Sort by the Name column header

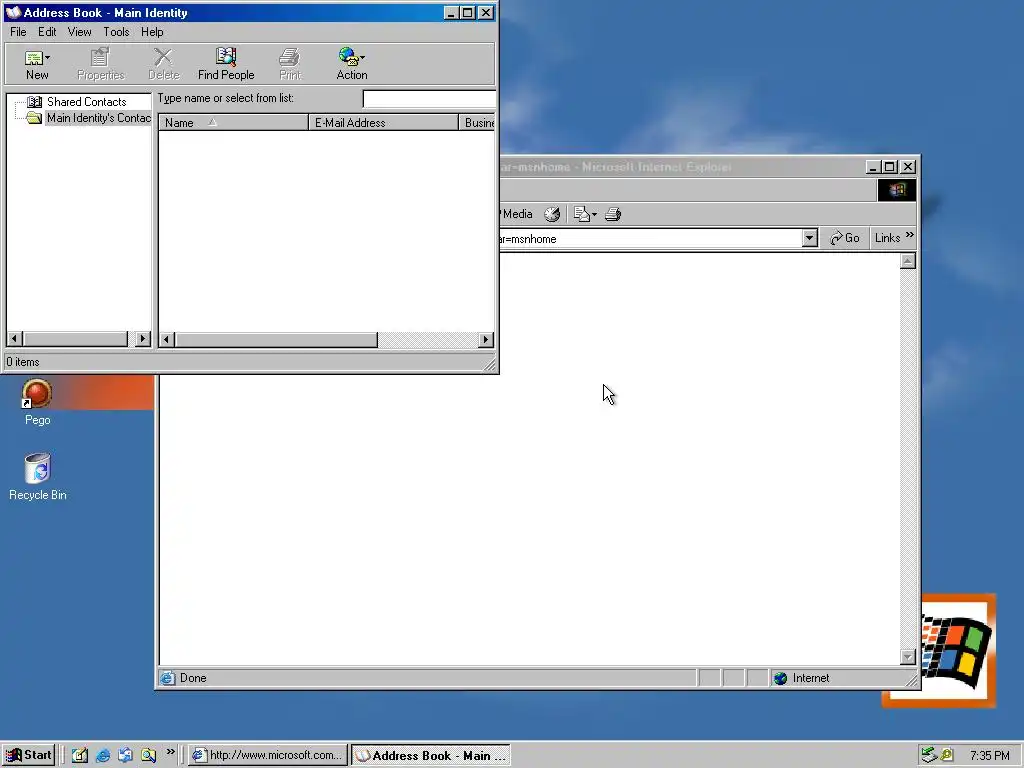coord(233,123)
